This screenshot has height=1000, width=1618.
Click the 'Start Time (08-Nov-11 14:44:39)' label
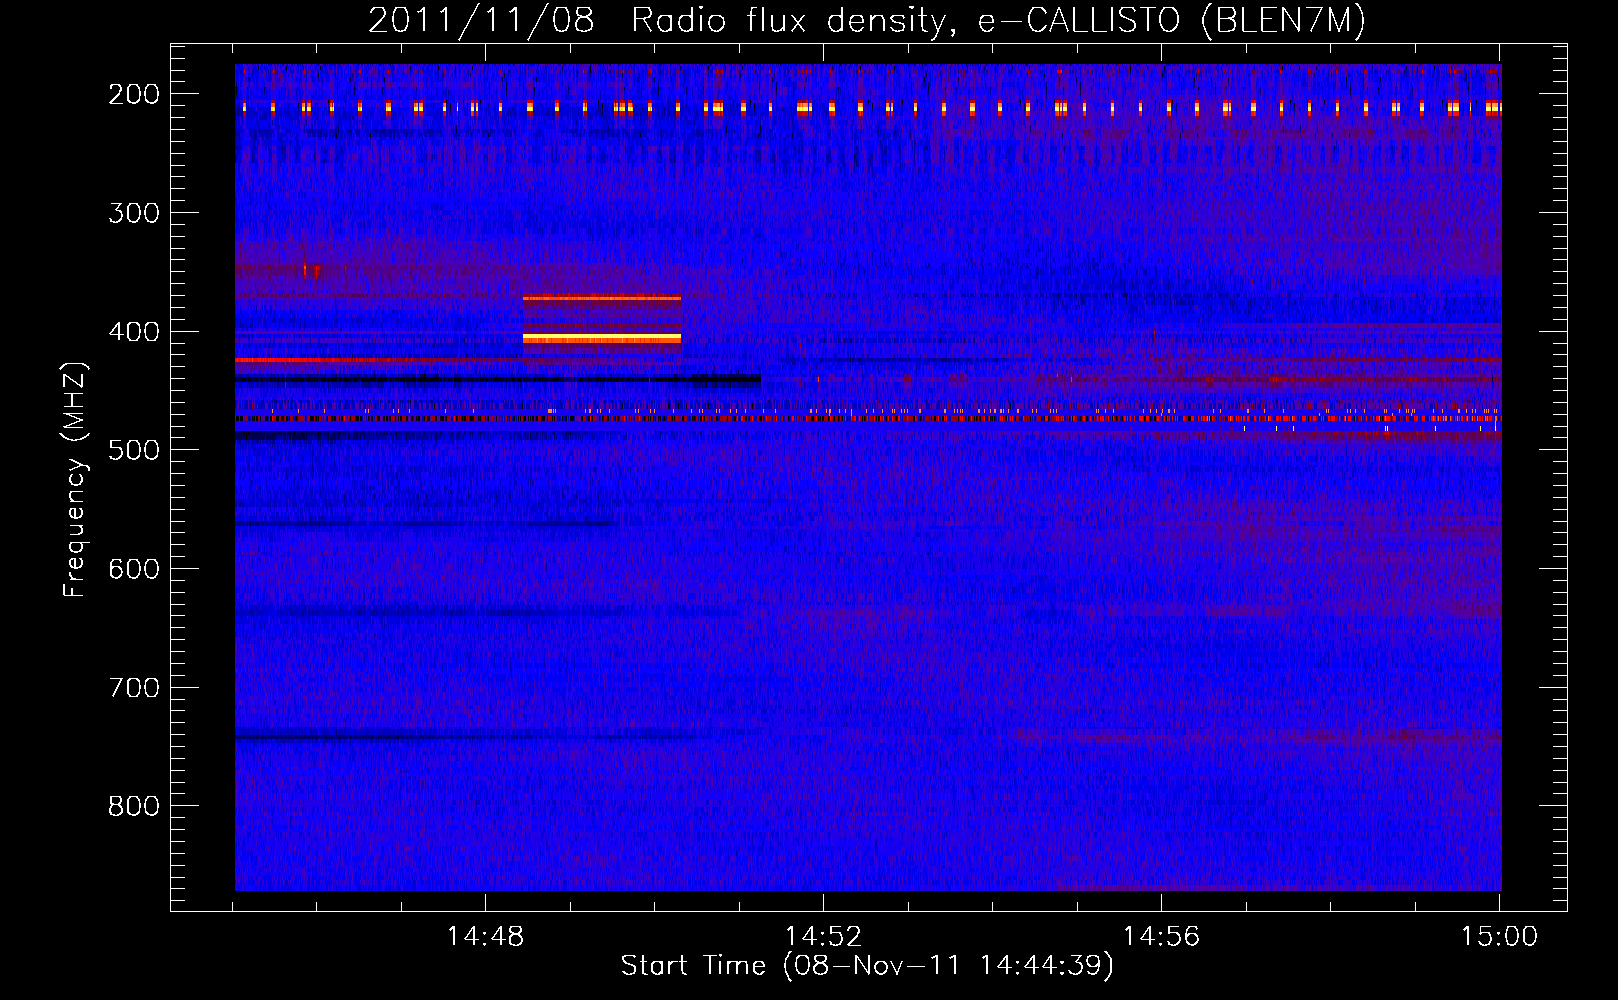tap(867, 966)
